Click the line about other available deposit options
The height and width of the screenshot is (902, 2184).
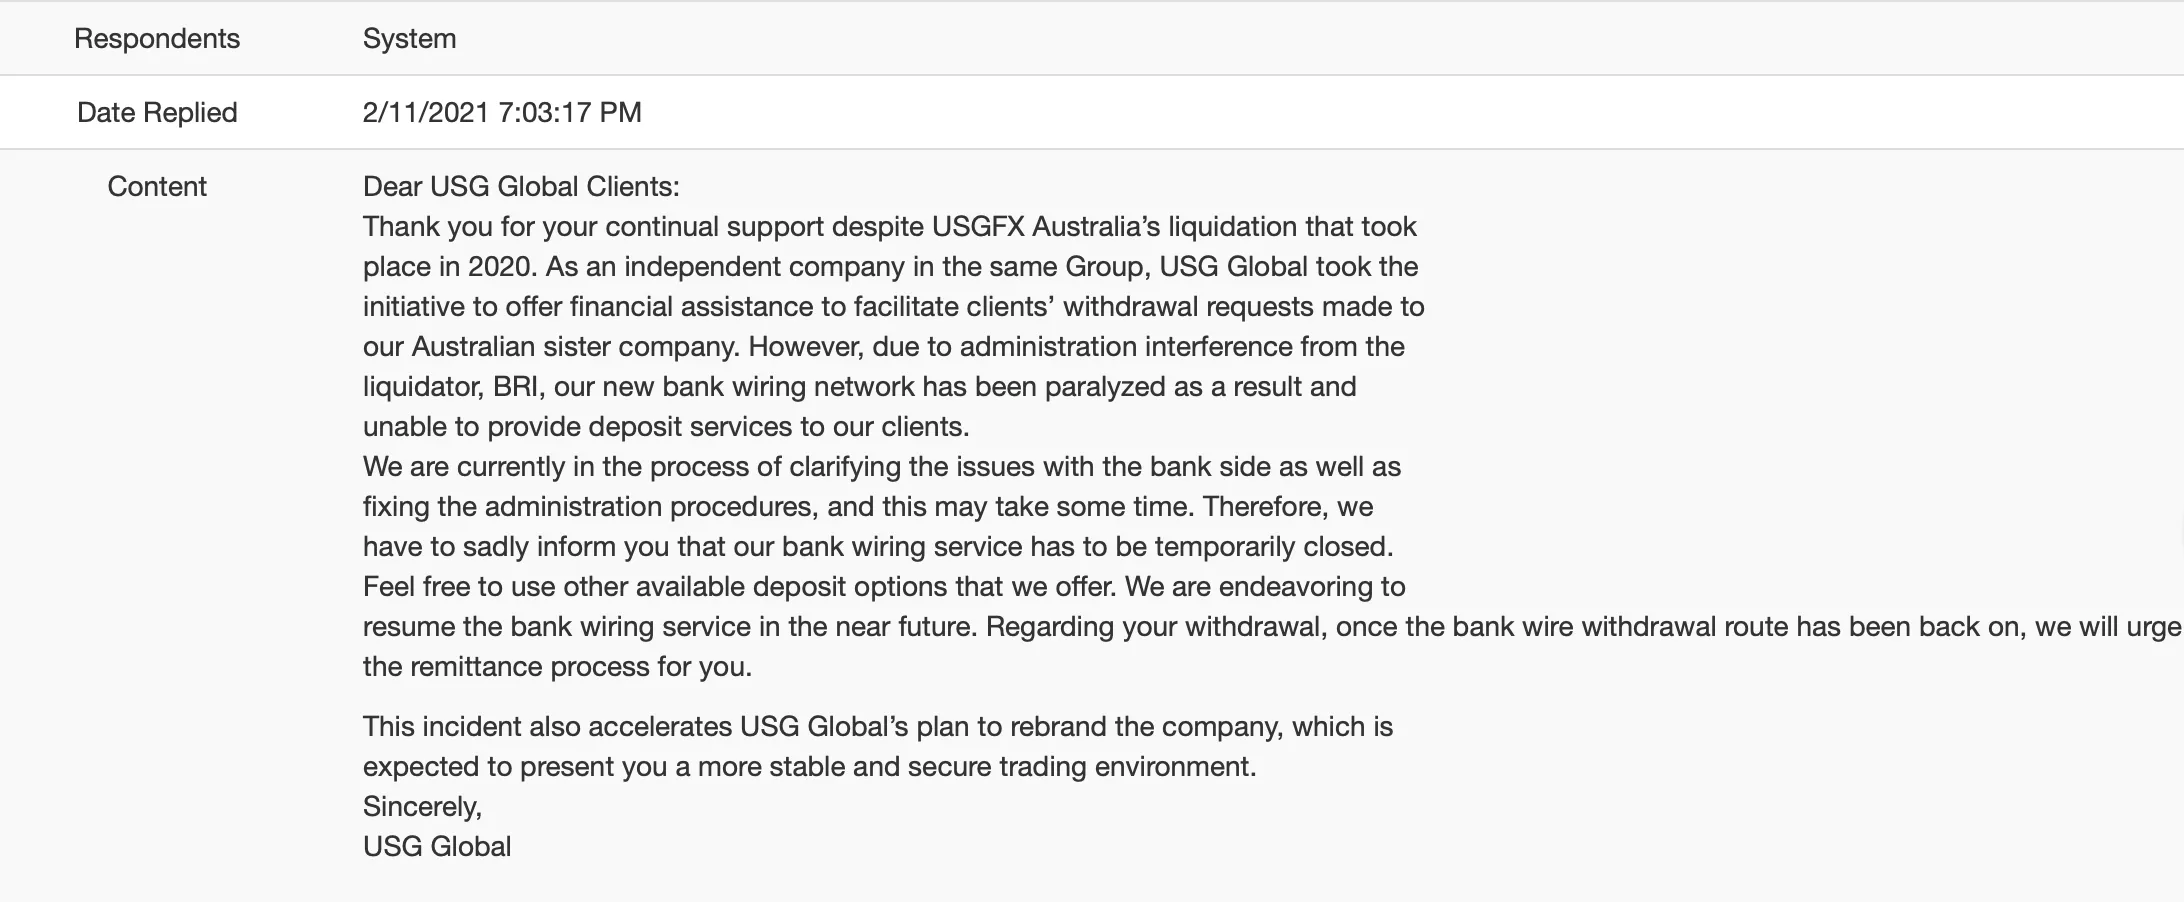(884, 586)
